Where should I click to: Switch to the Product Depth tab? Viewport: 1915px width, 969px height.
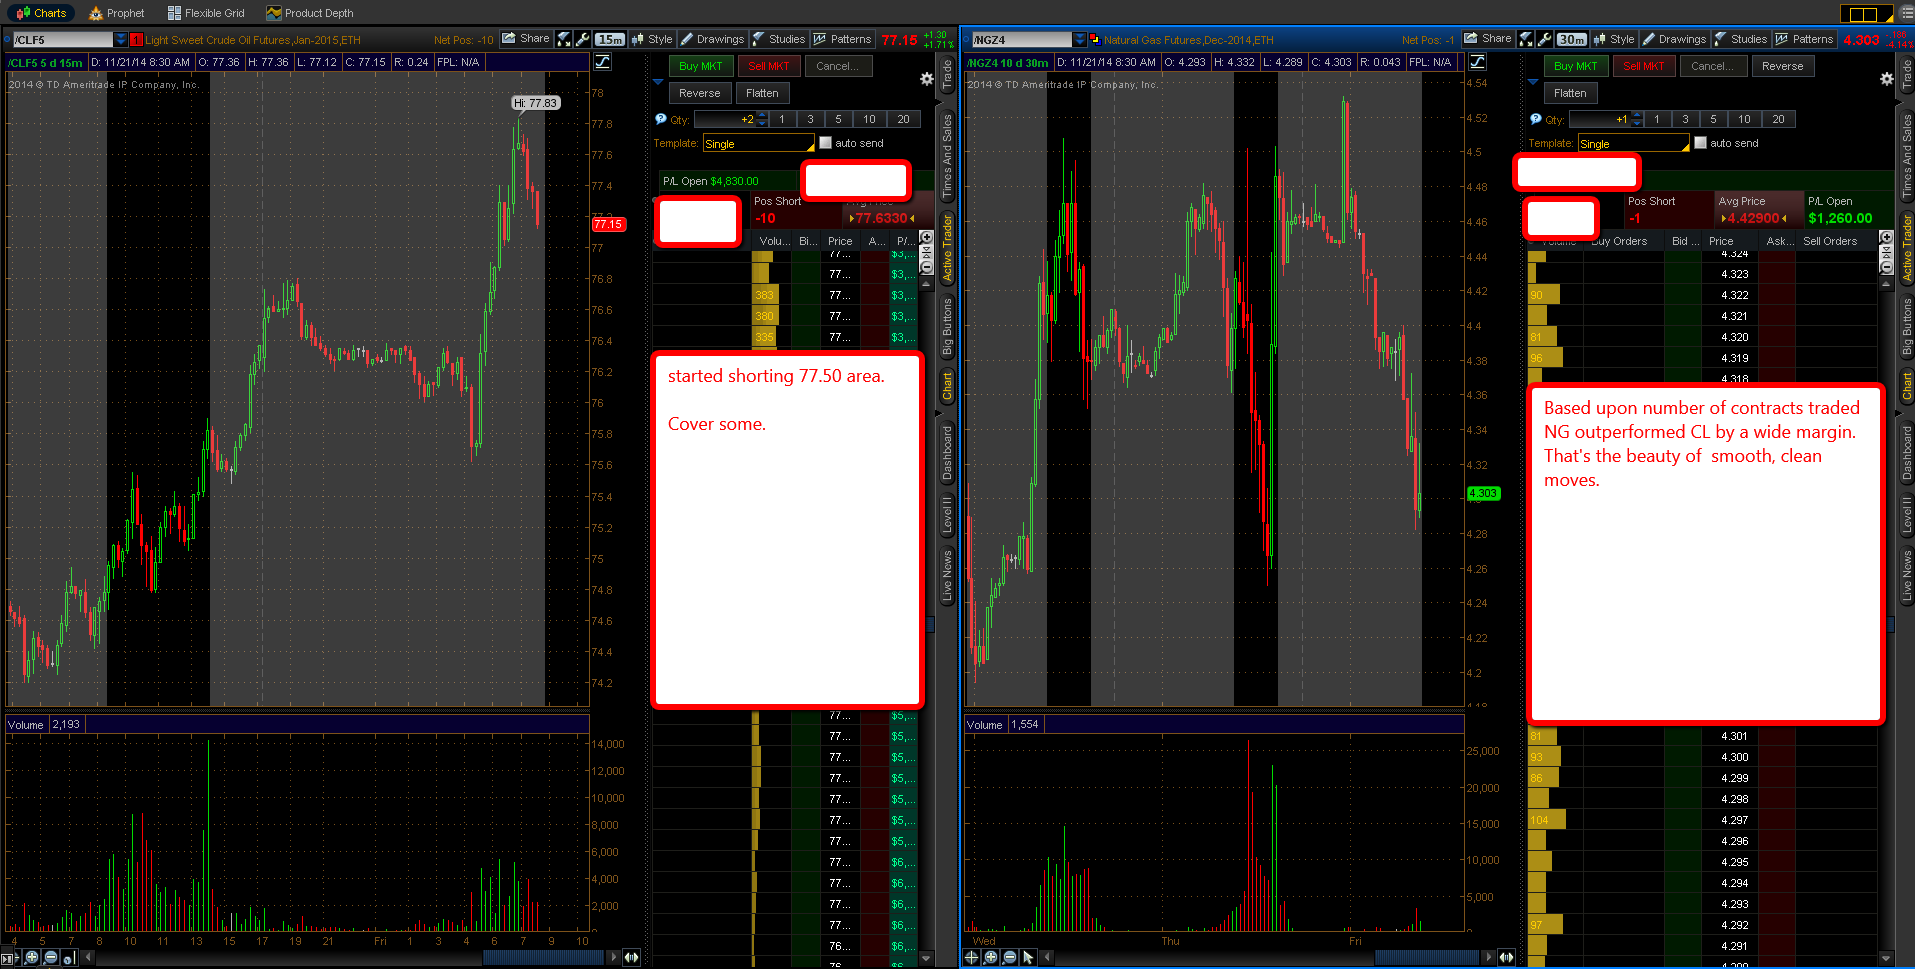coord(310,13)
